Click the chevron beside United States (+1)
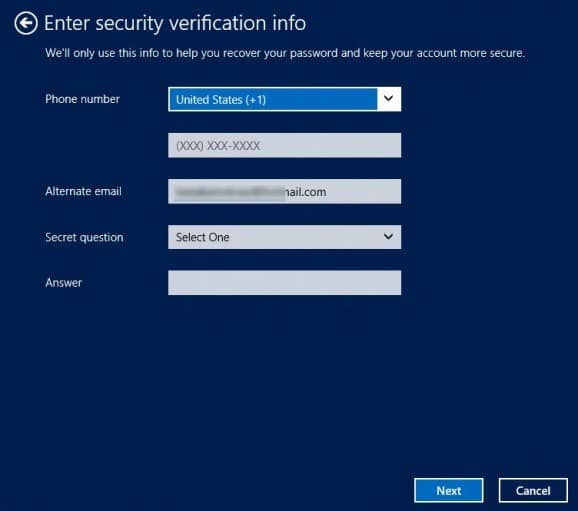Screen dimensions: 578x511 coord(388,98)
